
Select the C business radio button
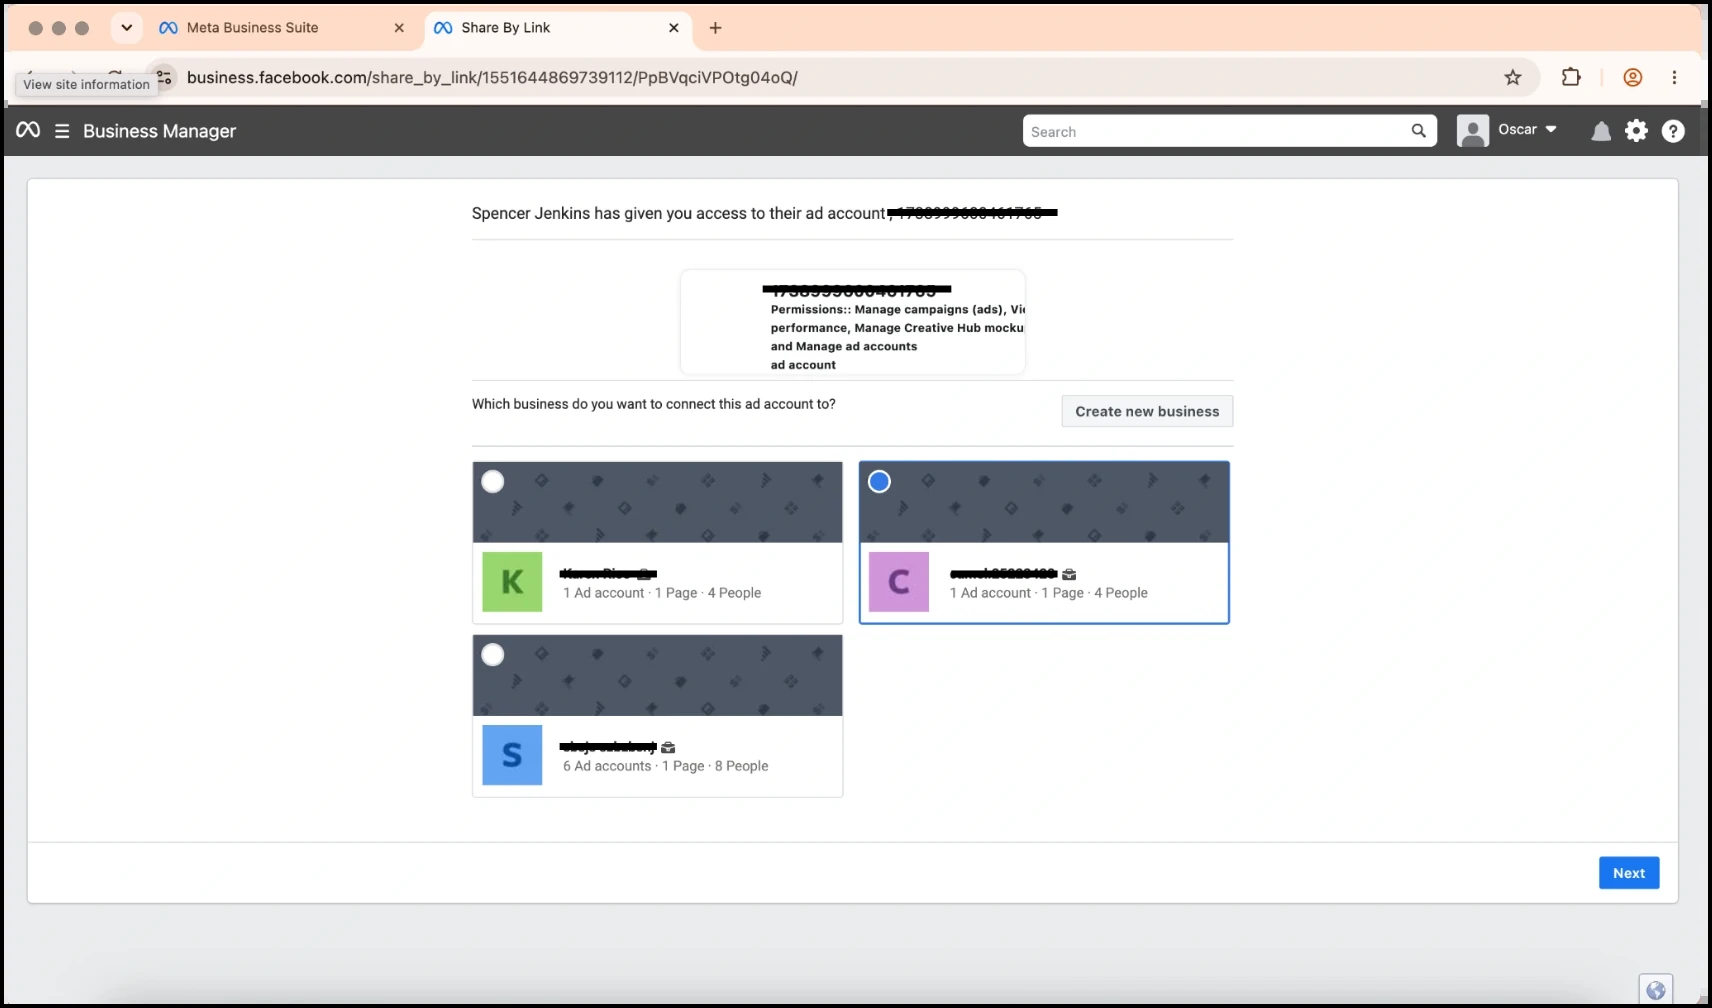[x=879, y=482]
